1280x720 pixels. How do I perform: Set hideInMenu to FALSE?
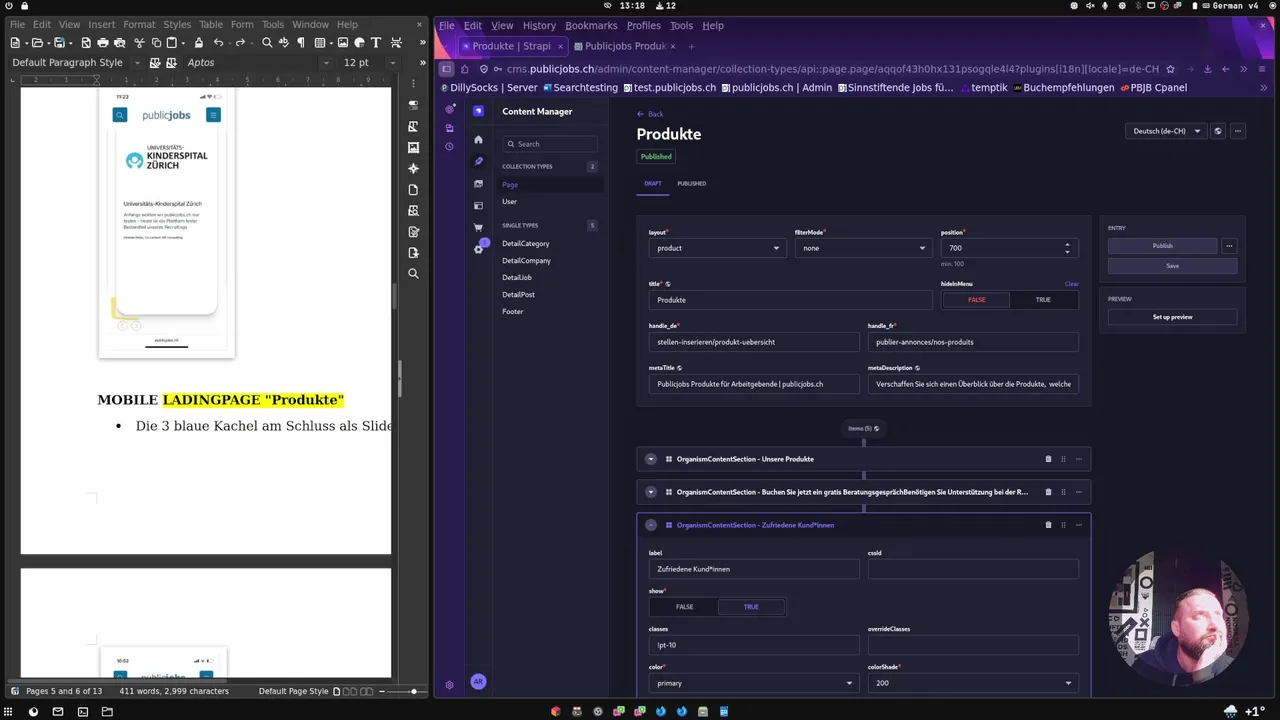(976, 300)
